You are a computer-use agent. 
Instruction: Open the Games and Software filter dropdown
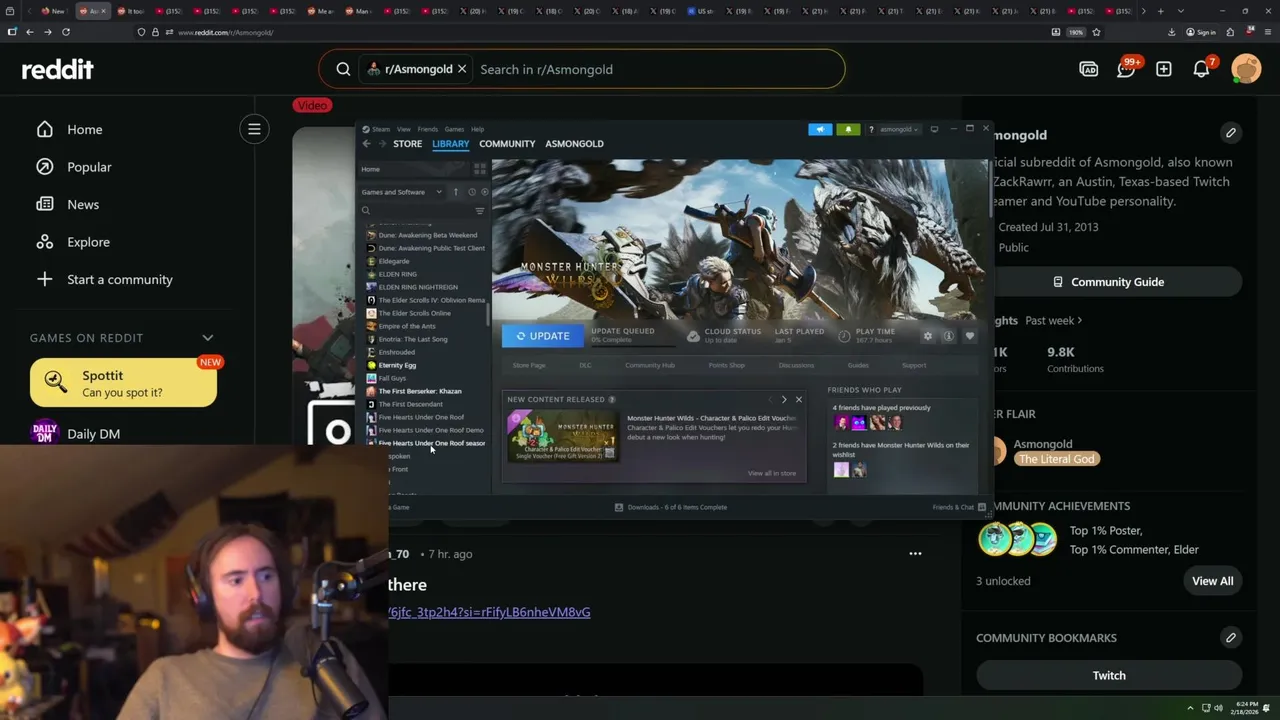pyautogui.click(x=401, y=192)
